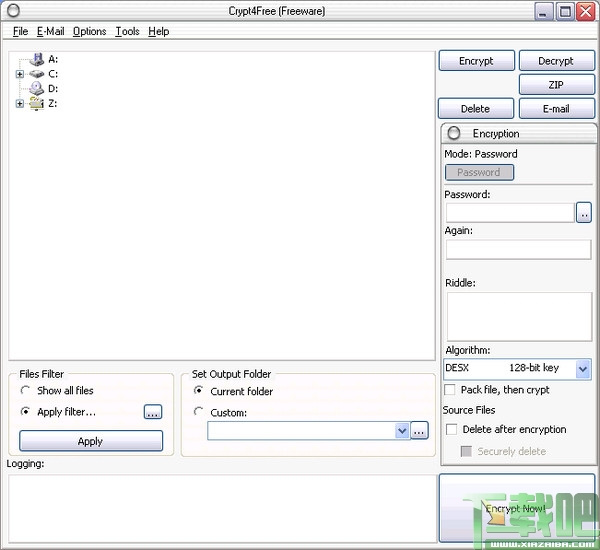Click the floppy drive A: icon
Image resolution: width=600 pixels, height=550 pixels.
coord(37,59)
